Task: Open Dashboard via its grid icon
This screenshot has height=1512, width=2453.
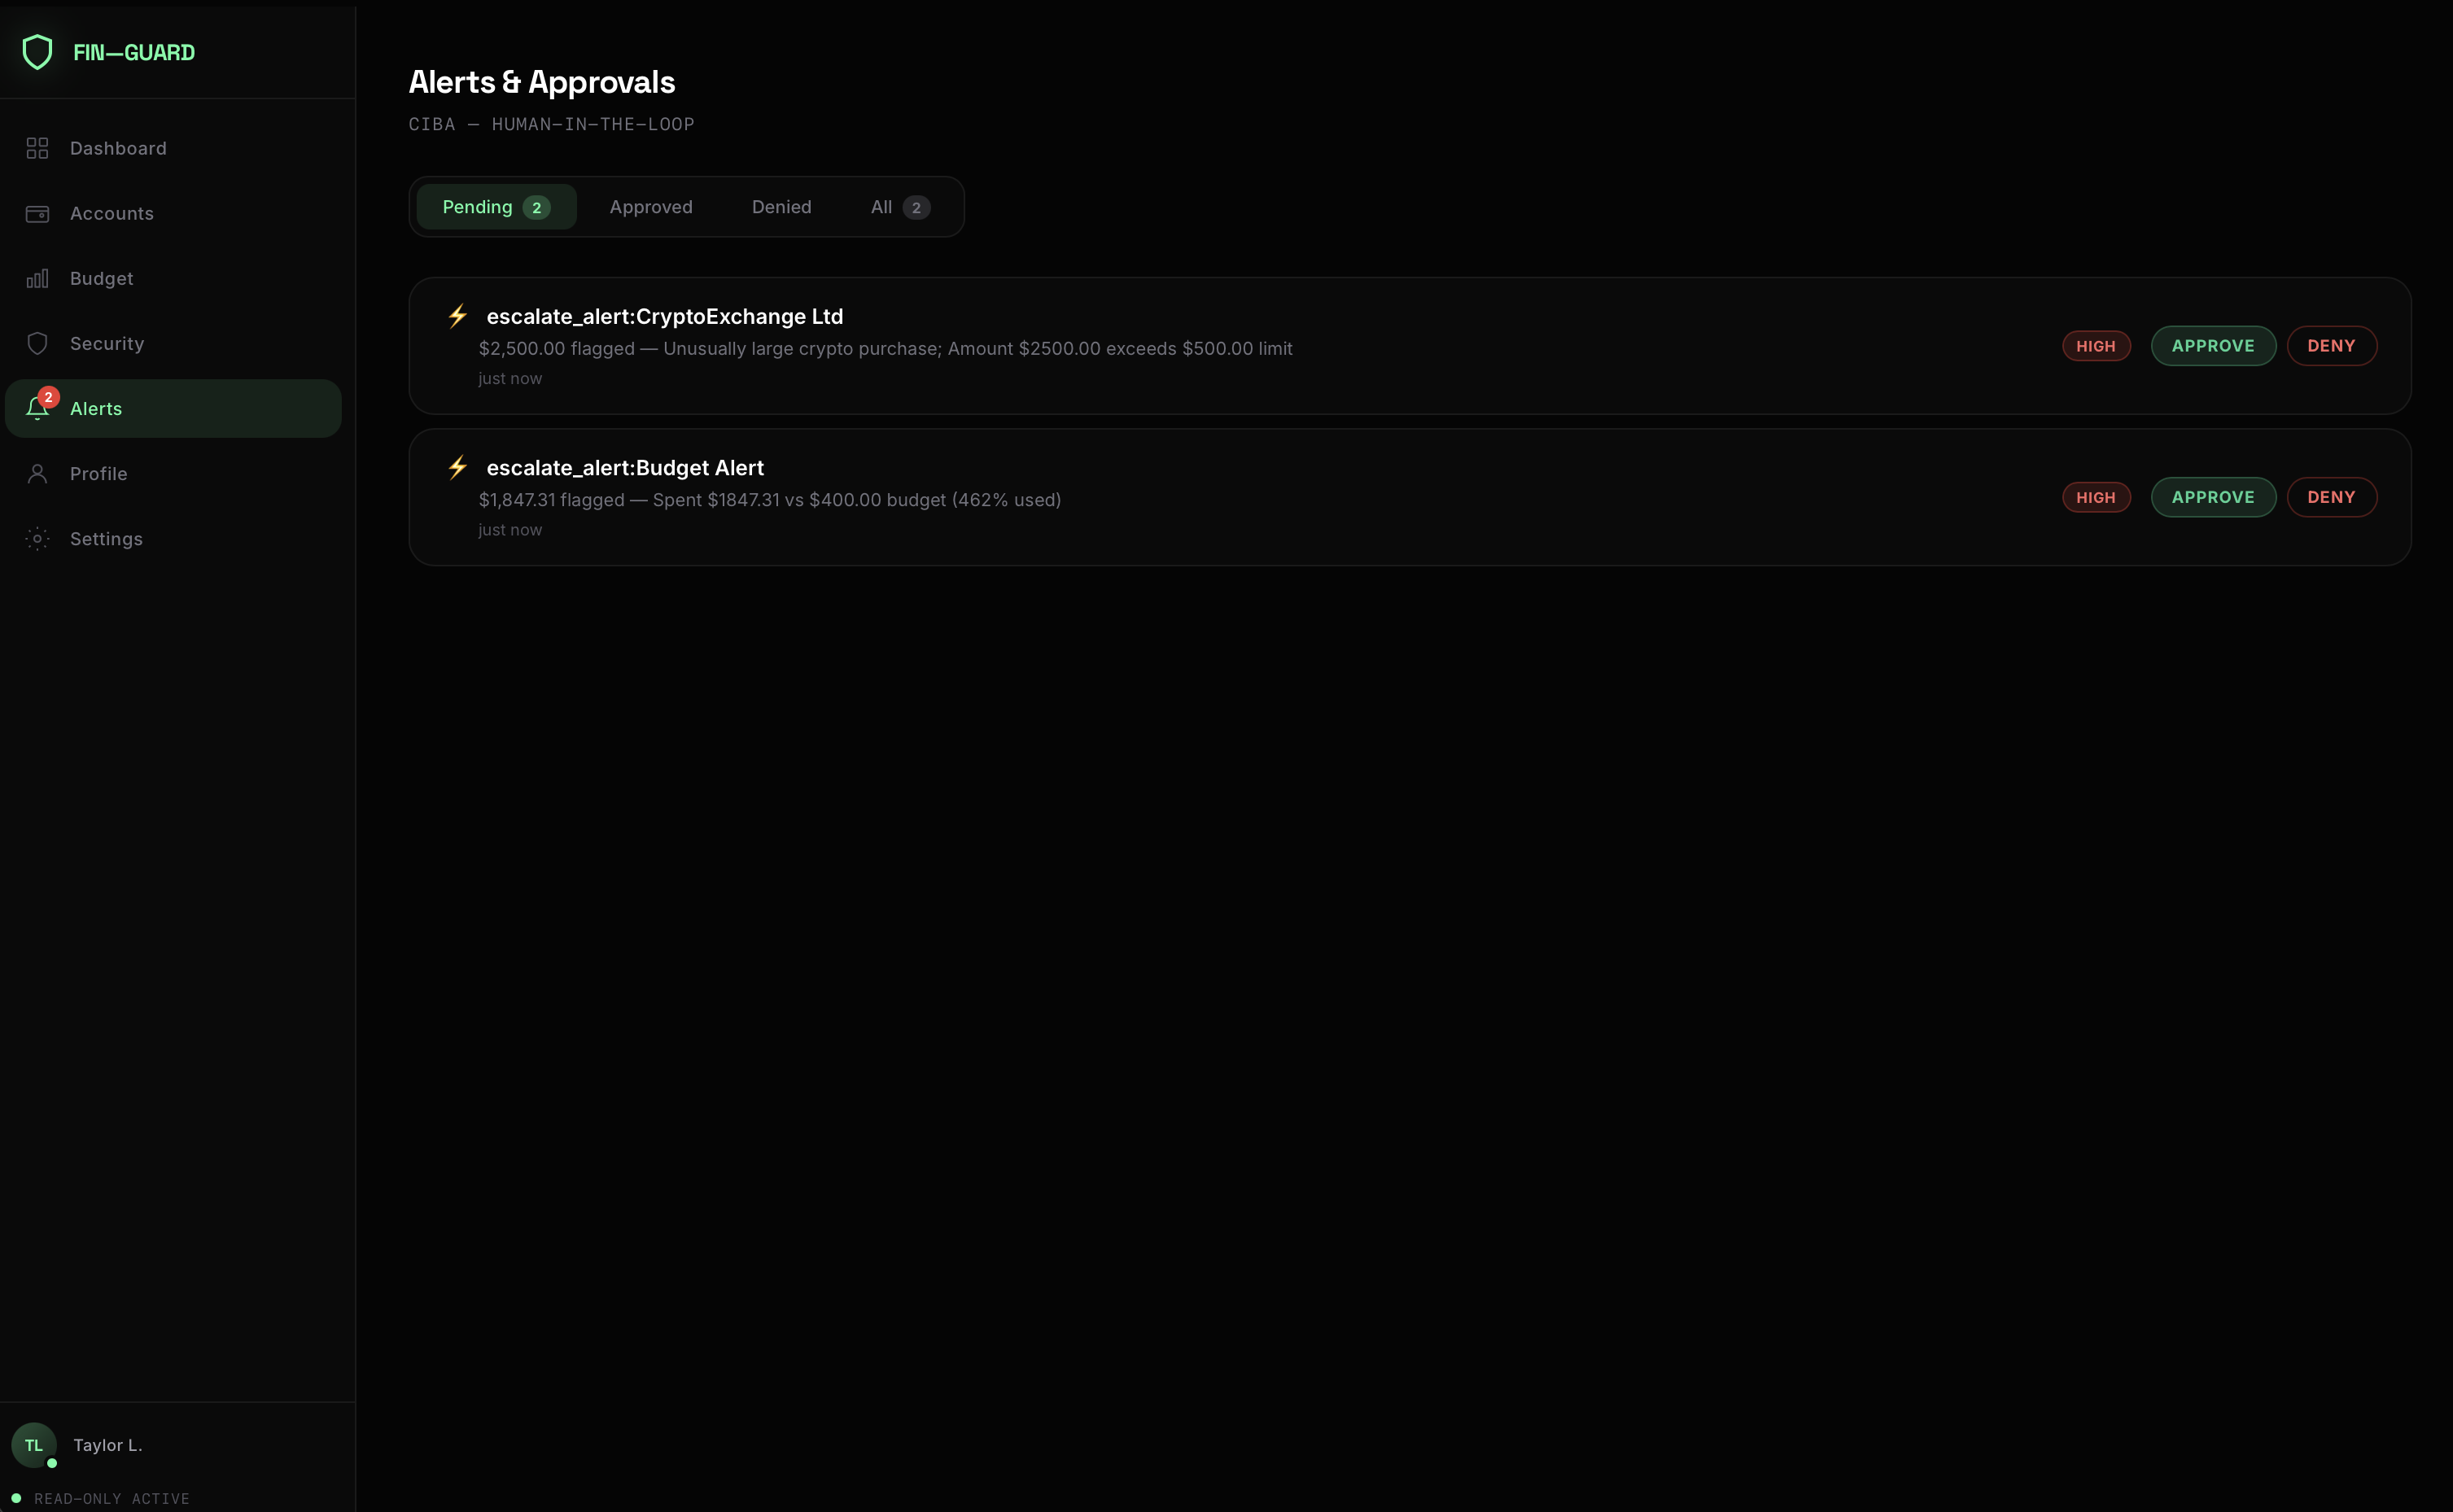Action: tap(37, 148)
